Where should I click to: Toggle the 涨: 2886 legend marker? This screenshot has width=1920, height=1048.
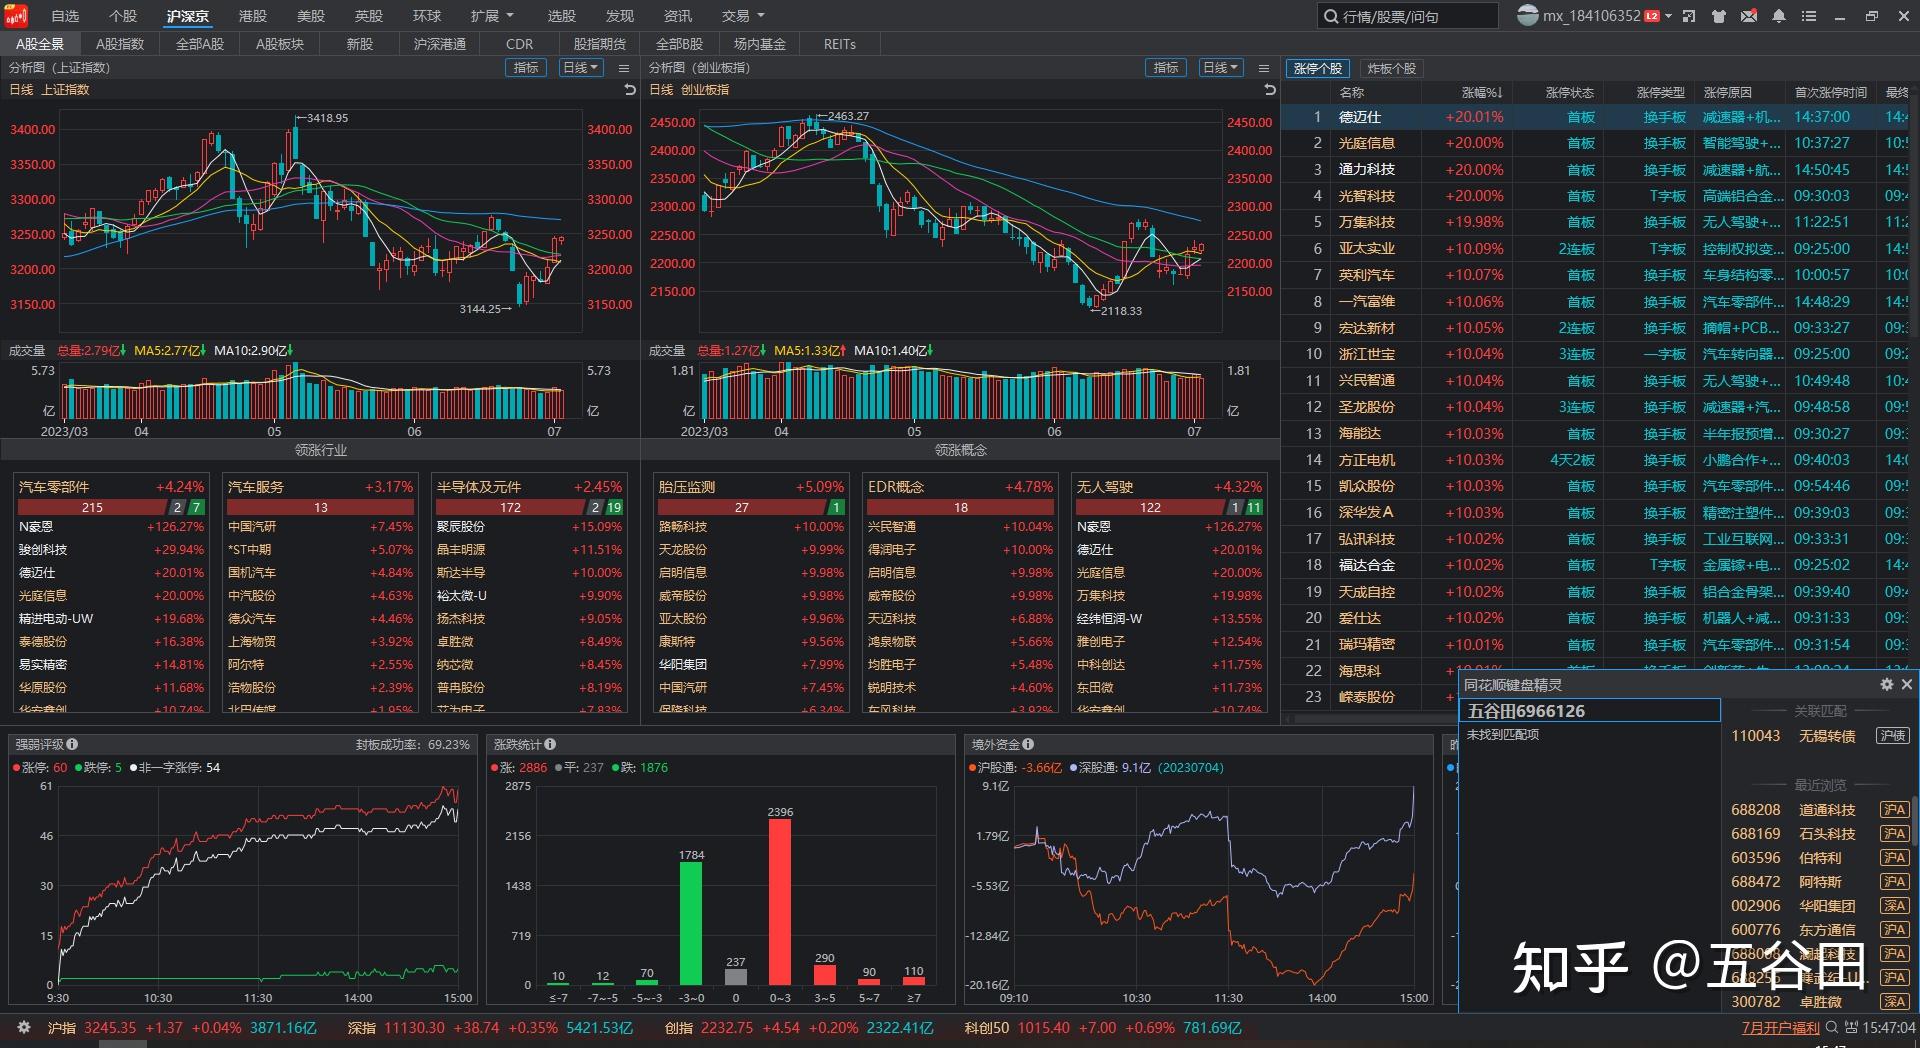[519, 768]
